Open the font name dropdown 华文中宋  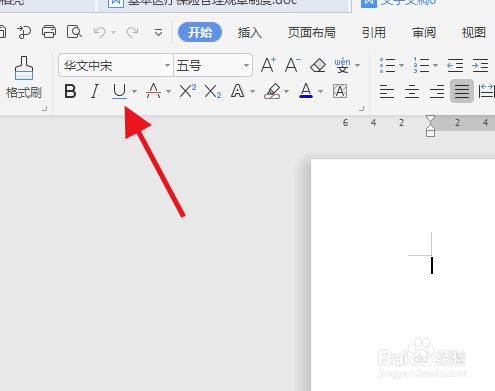(167, 65)
